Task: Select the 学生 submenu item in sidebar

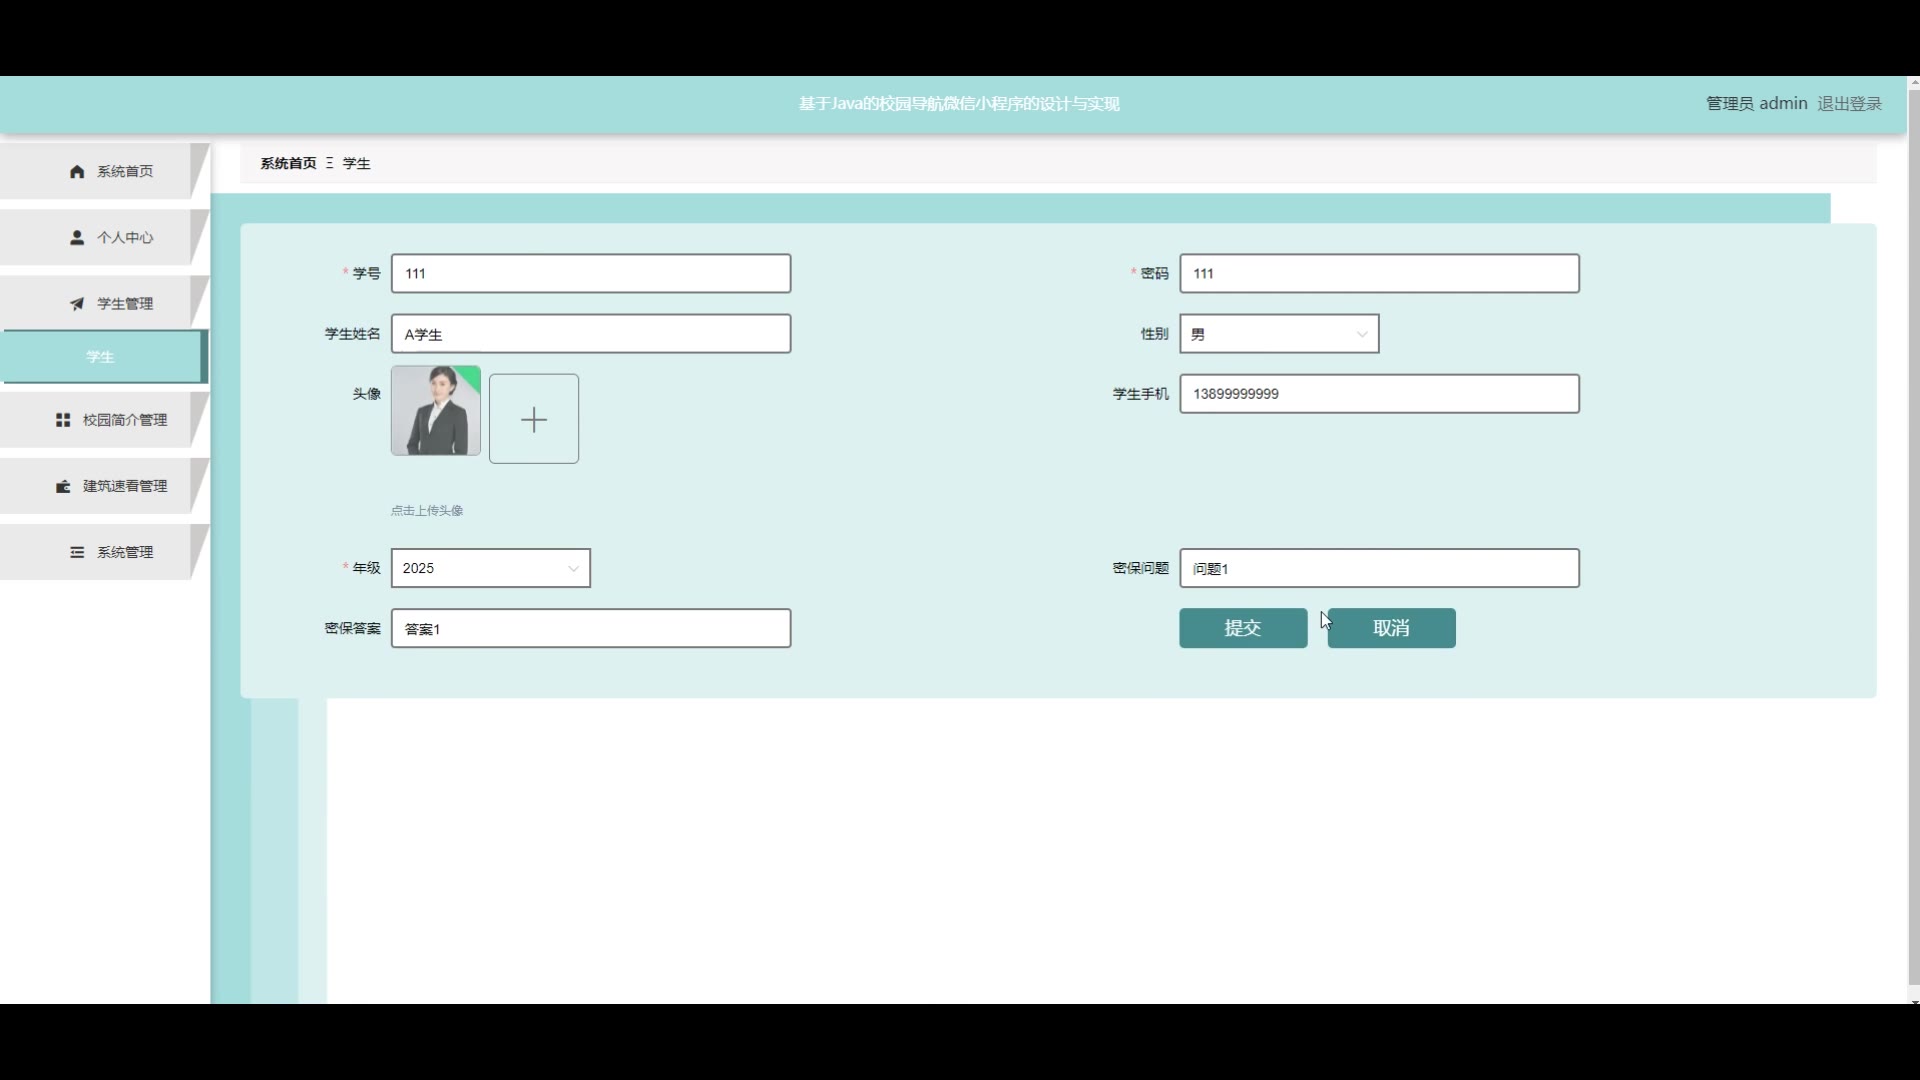Action: (x=100, y=357)
